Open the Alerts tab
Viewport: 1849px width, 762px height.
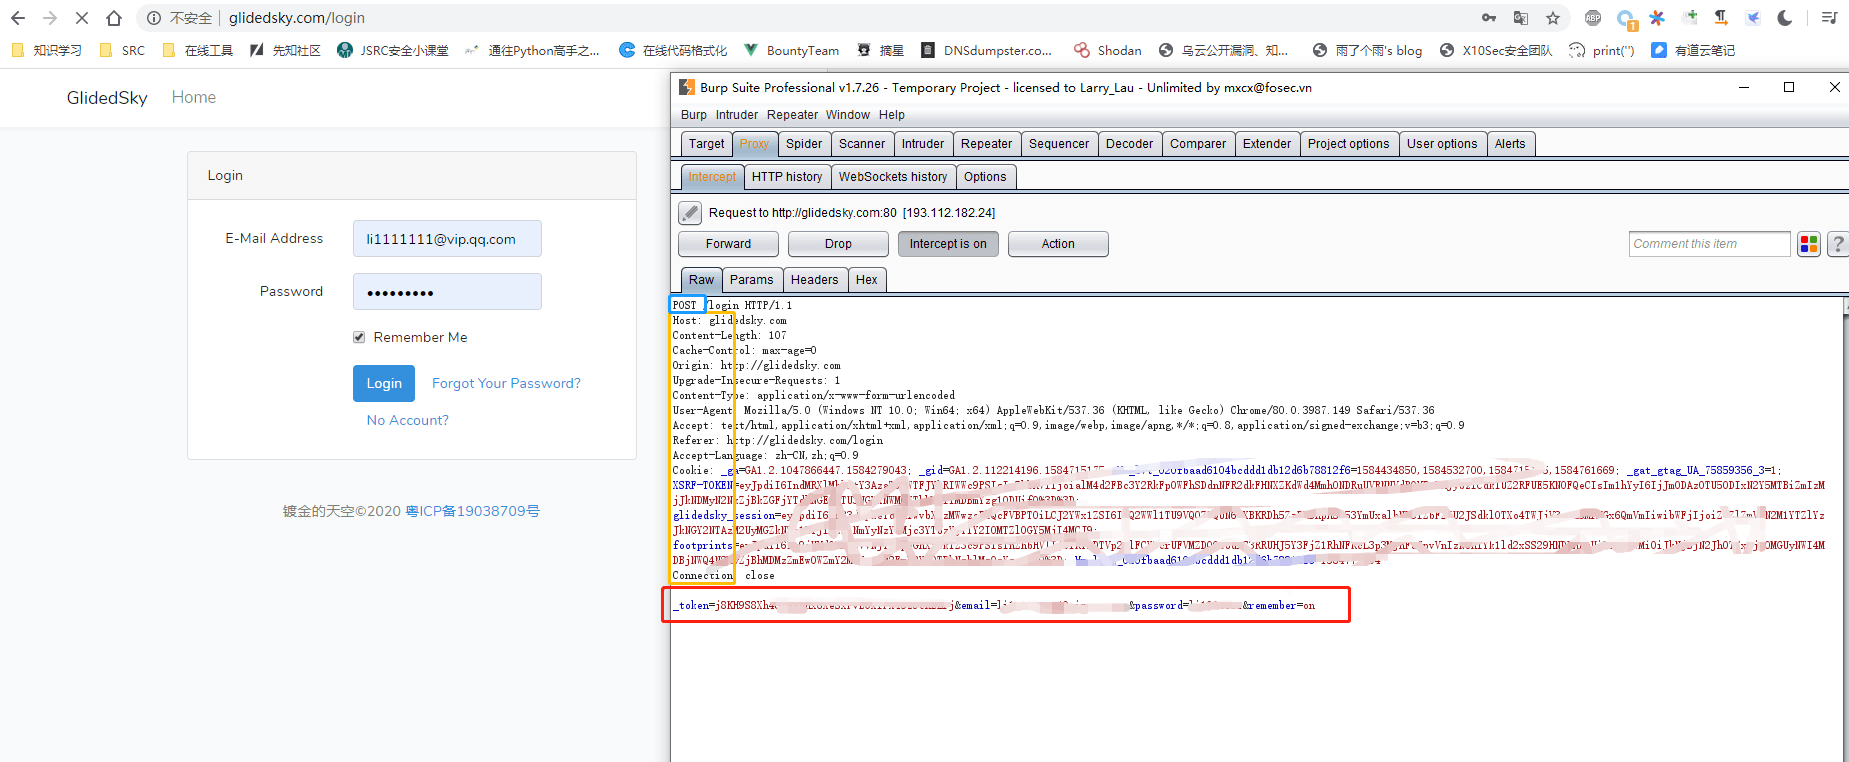[x=1510, y=144]
